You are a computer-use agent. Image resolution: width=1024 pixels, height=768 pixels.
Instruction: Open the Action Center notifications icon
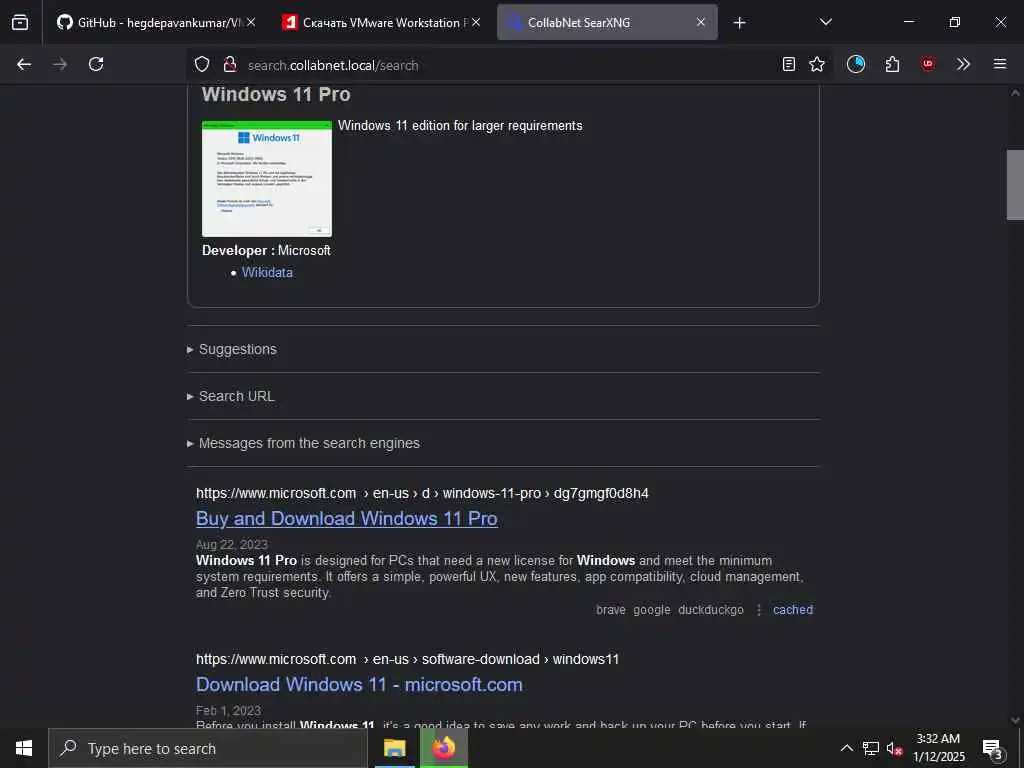993,748
